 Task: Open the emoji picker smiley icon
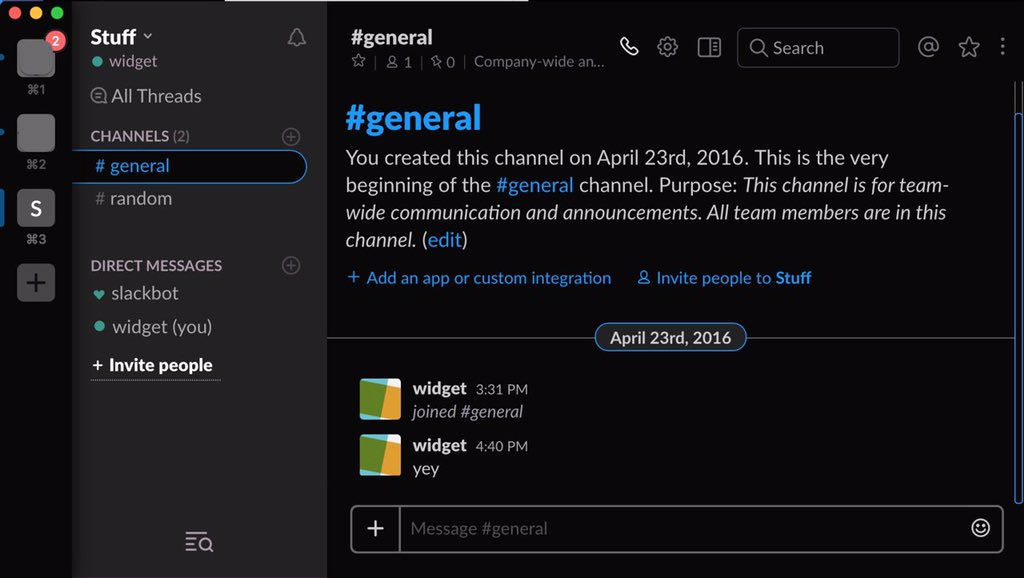pos(980,528)
